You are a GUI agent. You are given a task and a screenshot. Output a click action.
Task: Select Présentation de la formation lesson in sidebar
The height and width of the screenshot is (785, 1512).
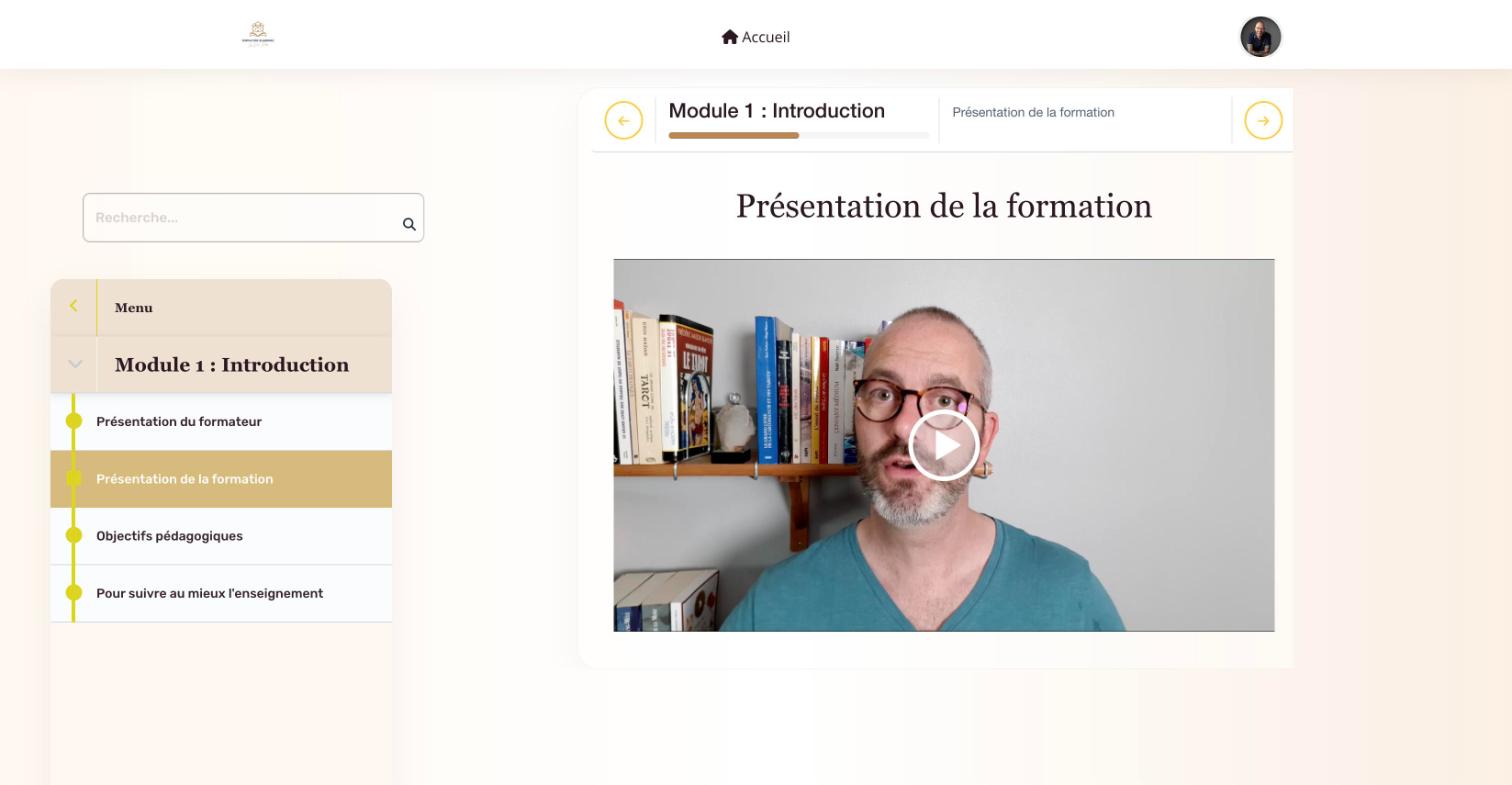[x=221, y=479]
